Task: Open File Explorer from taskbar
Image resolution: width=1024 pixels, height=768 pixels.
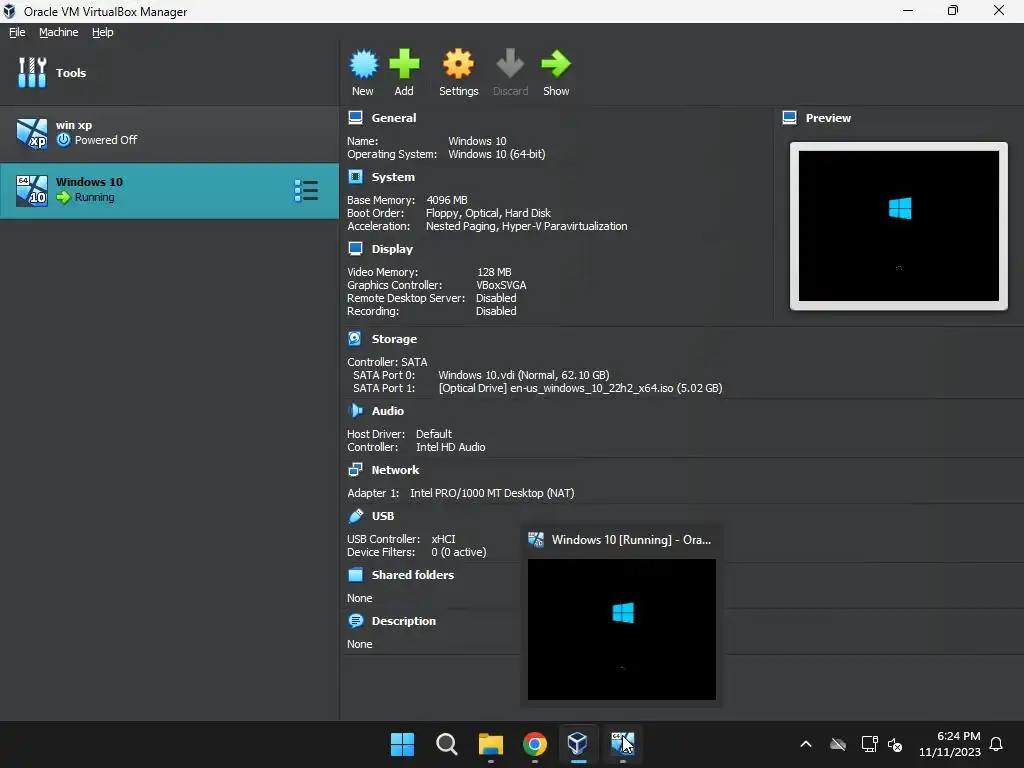Action: tap(490, 744)
